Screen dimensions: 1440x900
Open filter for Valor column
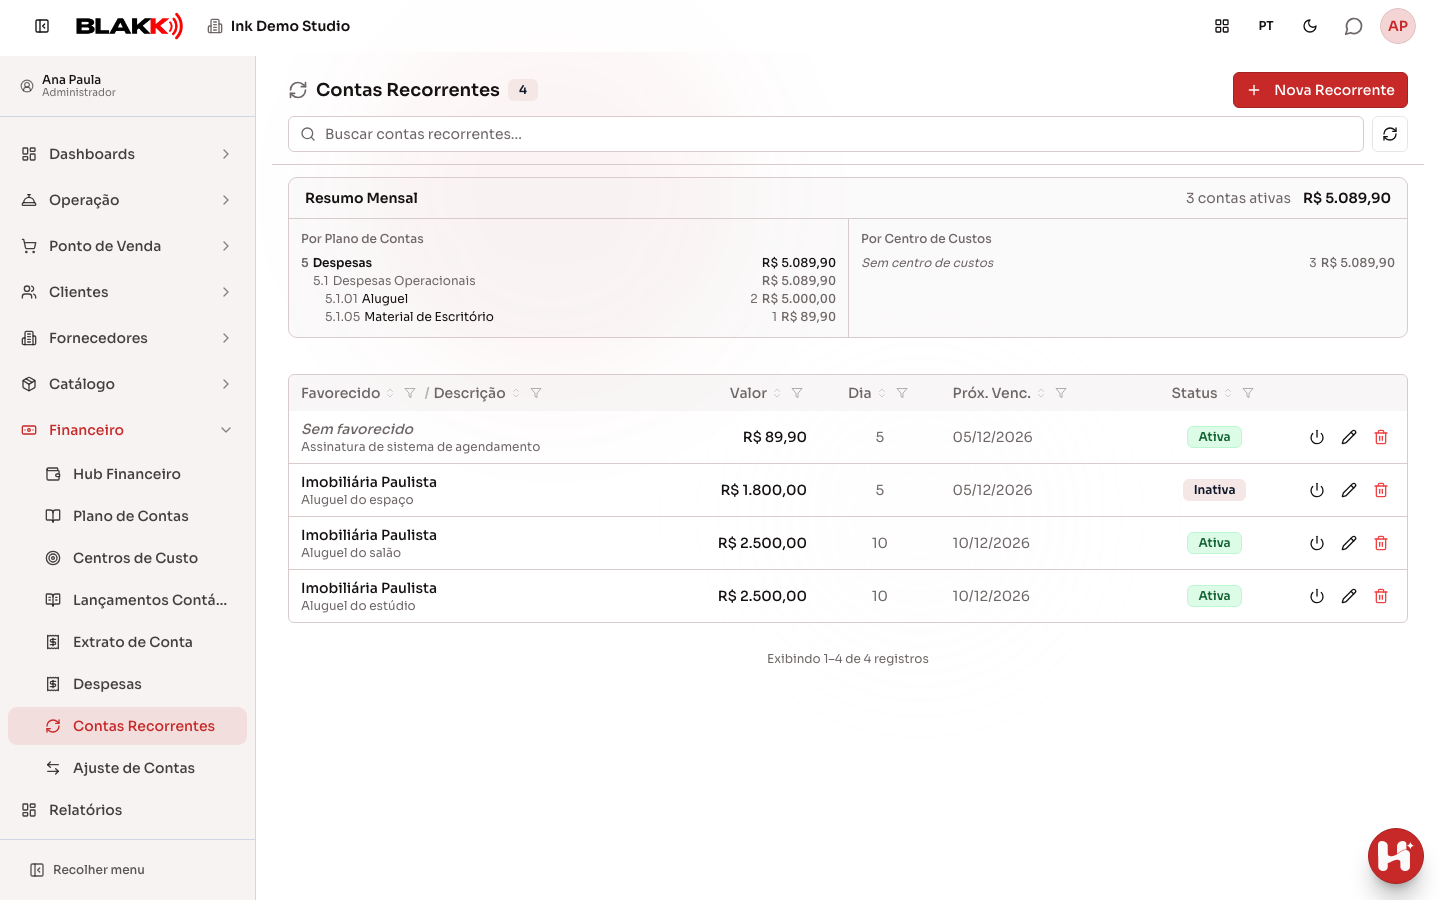(x=797, y=393)
